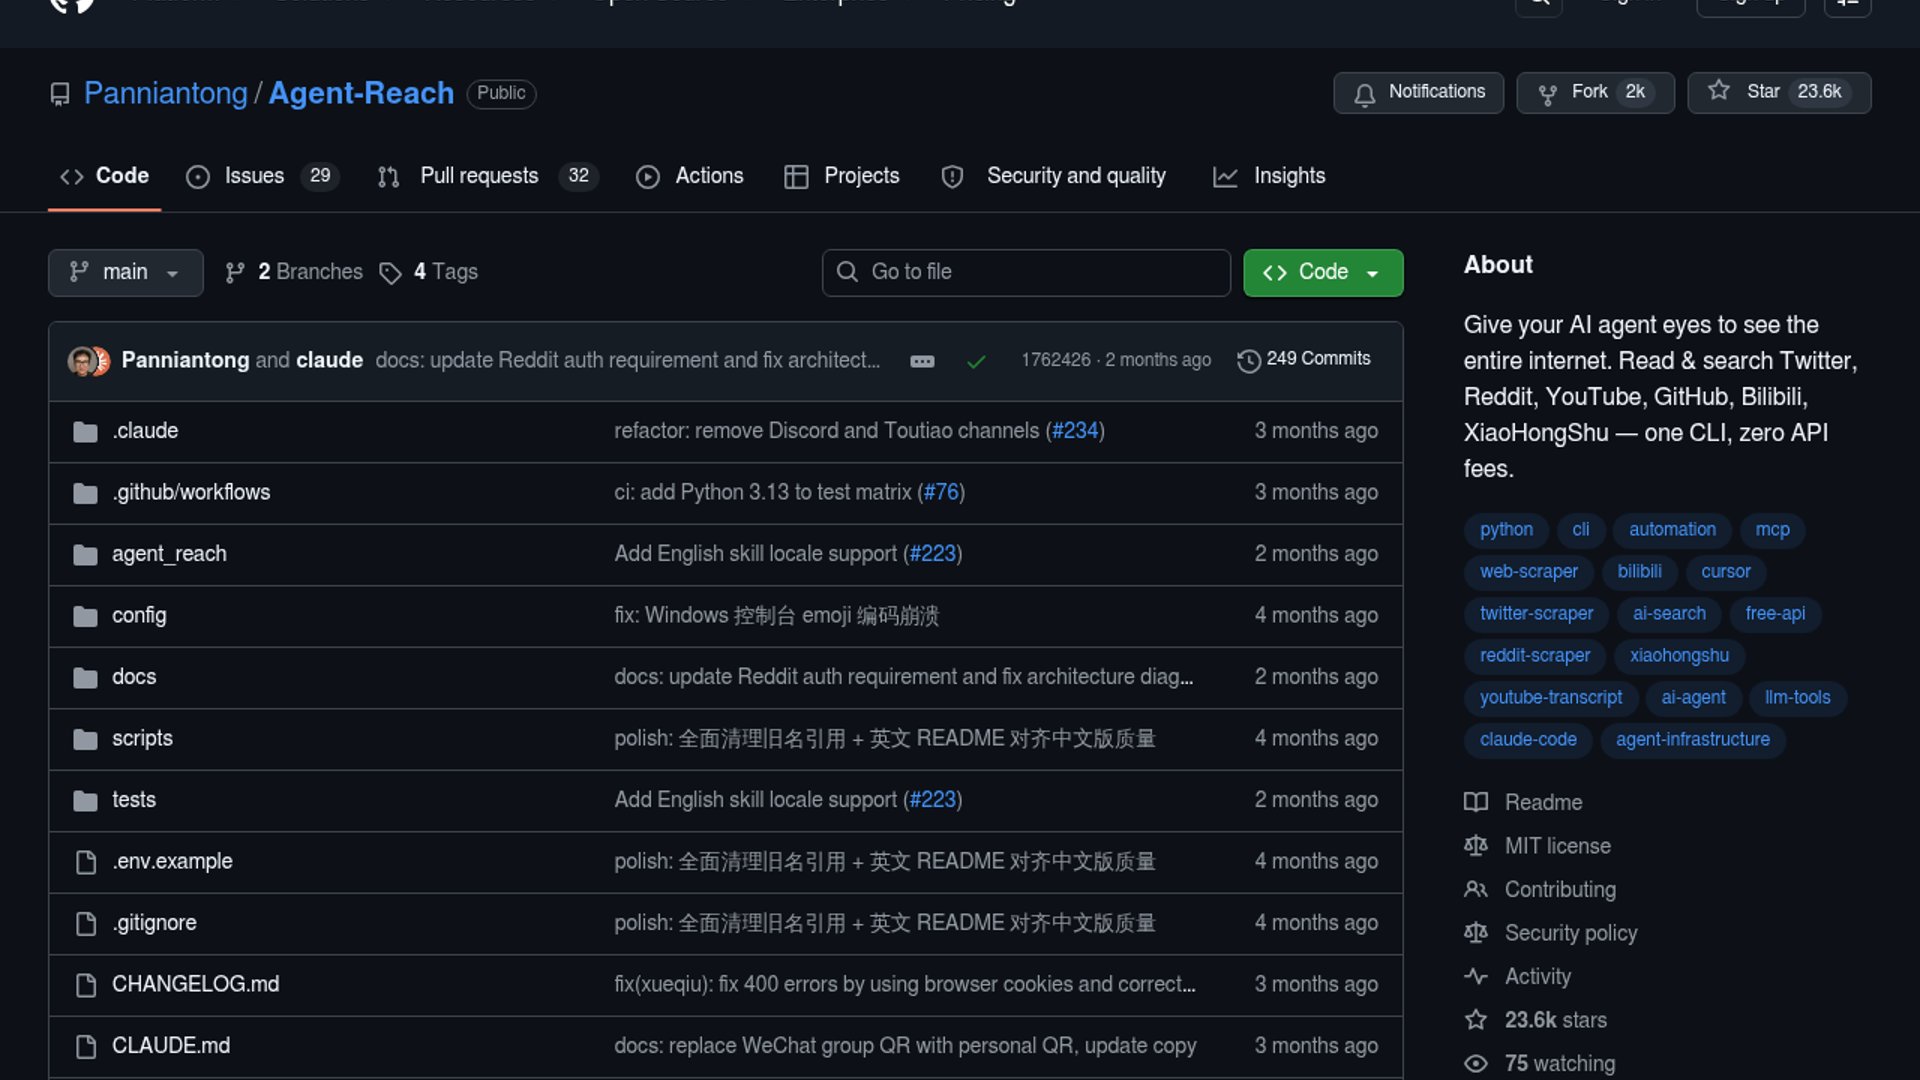Open the Insights tab
Viewport: 1920px width, 1080px height.
tap(1269, 176)
